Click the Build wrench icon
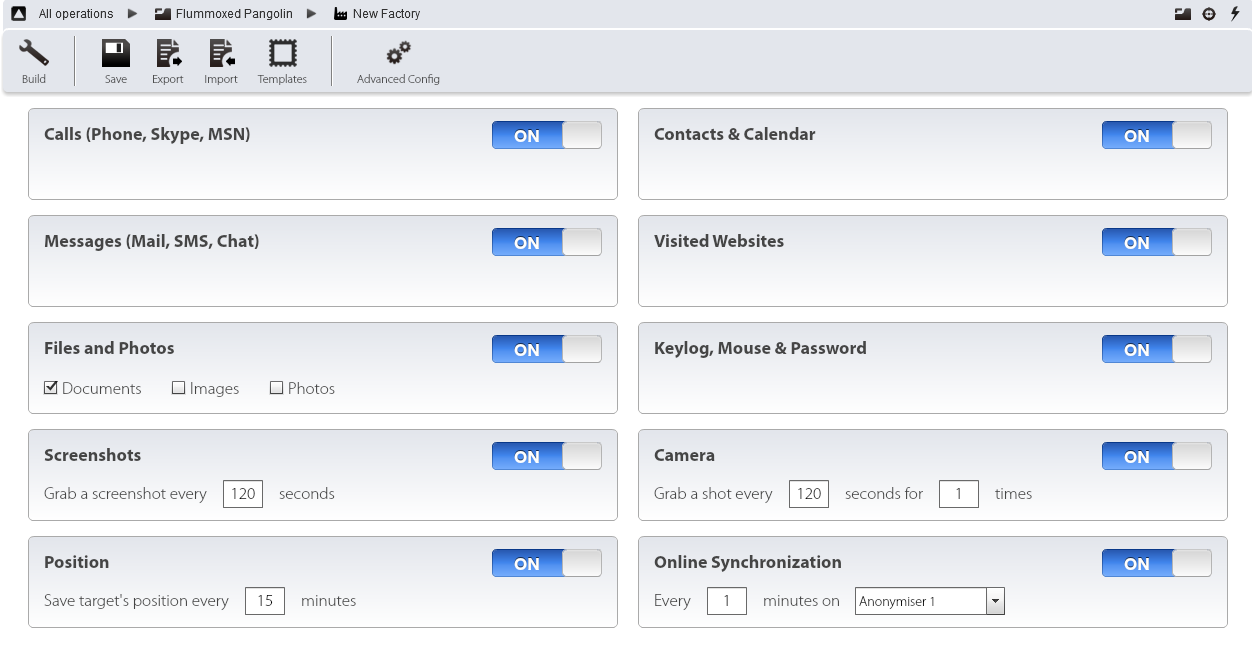The height and width of the screenshot is (647, 1252). [x=34, y=54]
